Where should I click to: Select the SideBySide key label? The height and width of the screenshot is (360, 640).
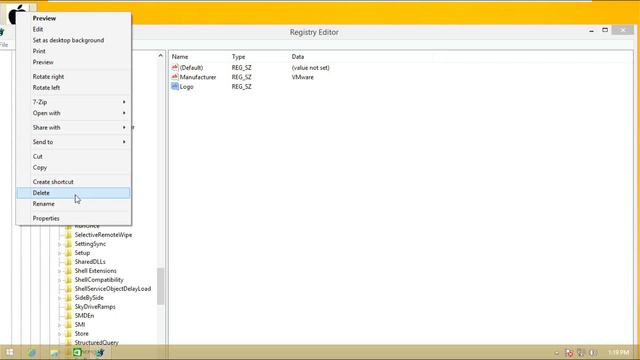(89, 298)
